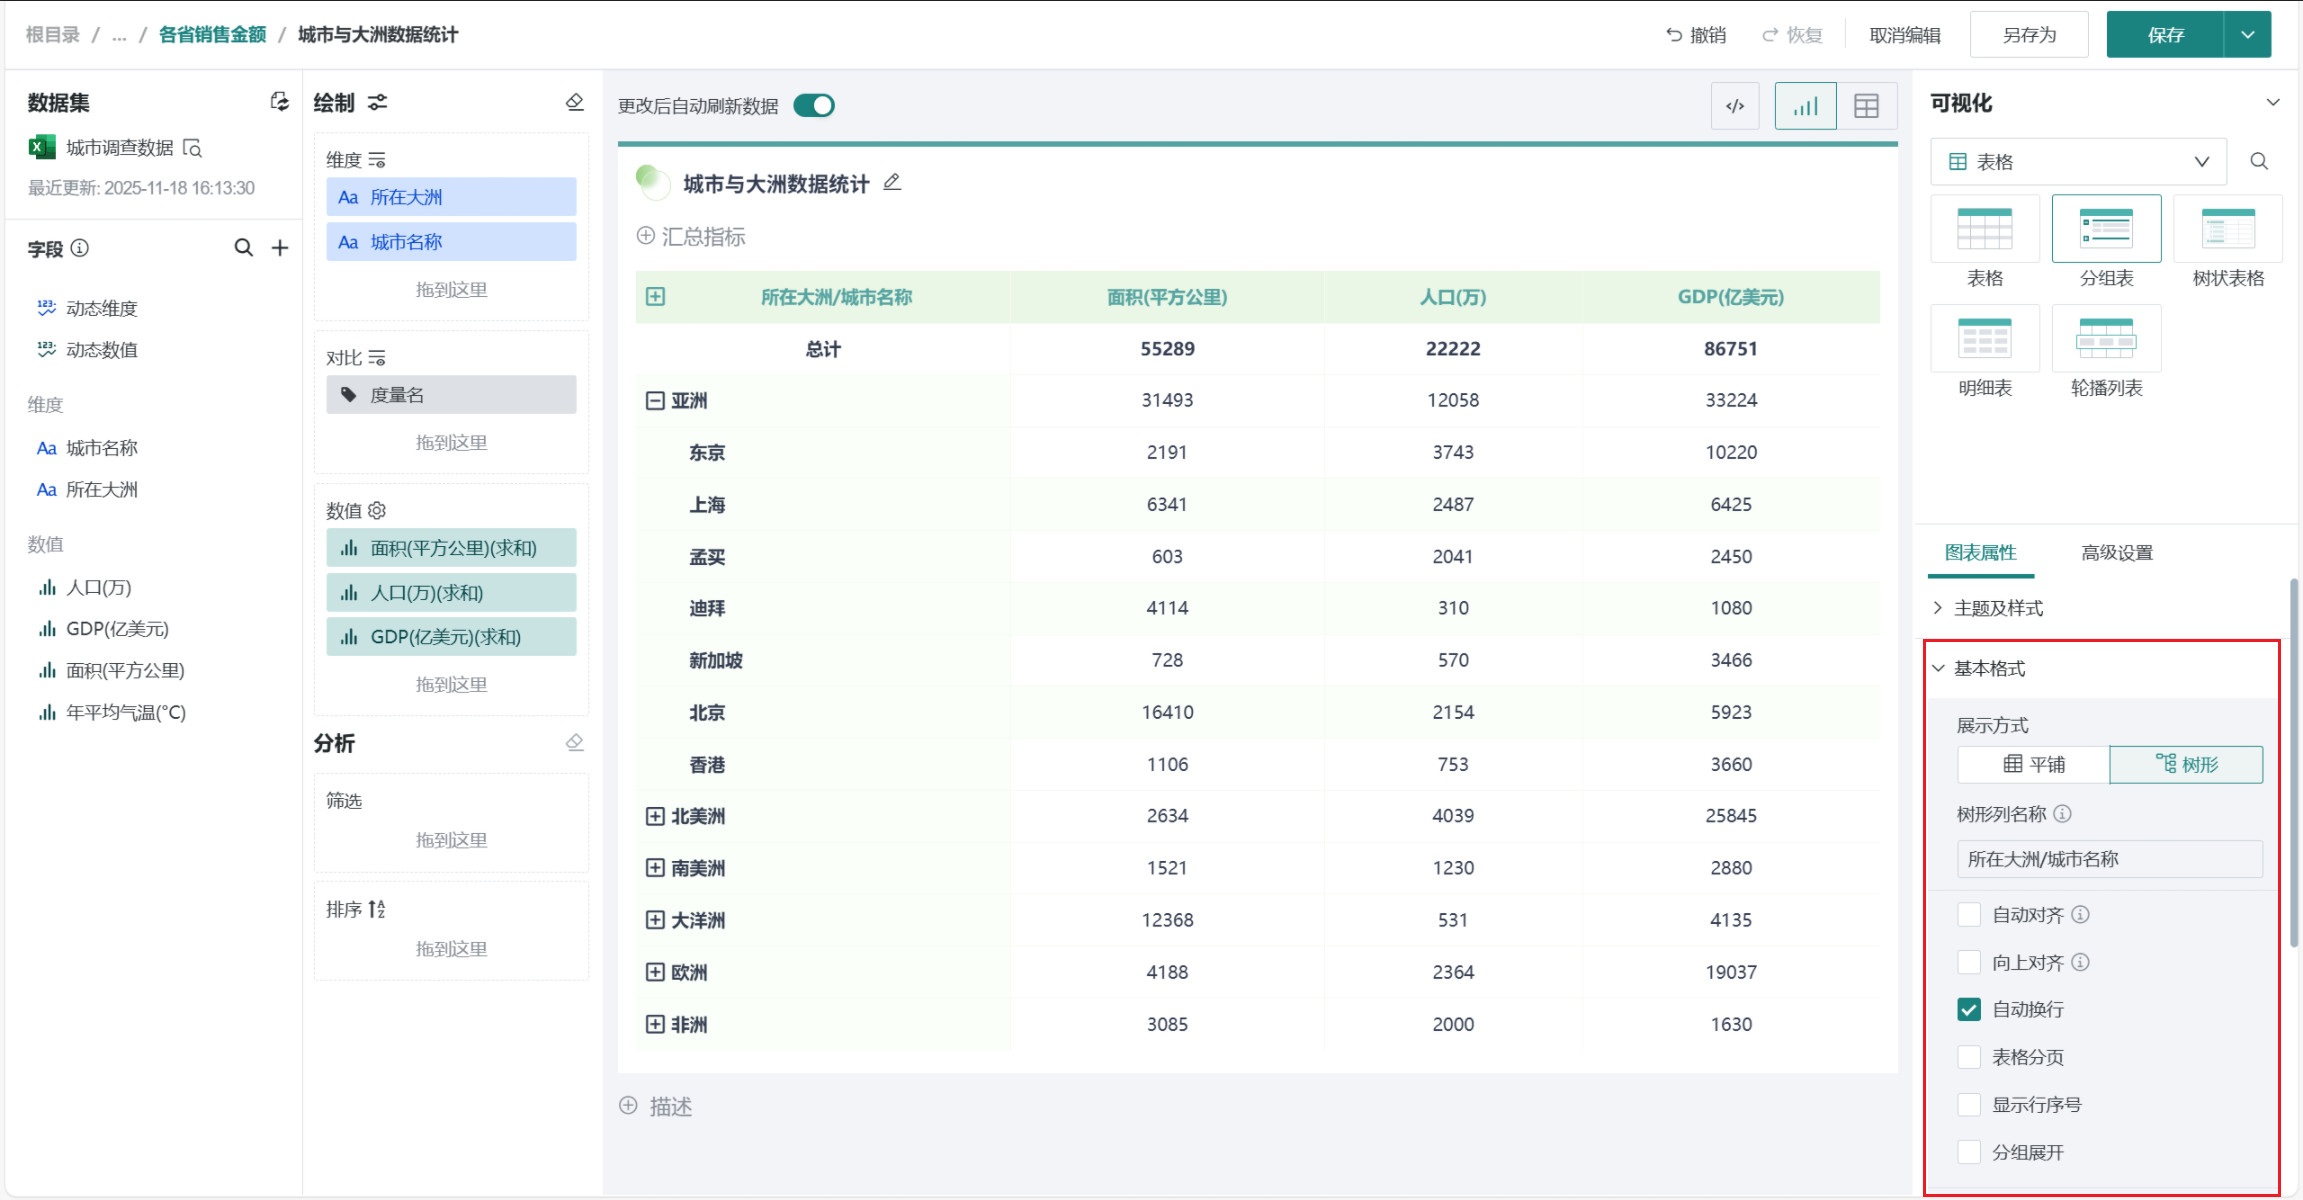Screen dimensions: 2303x1200
Task: Switch to the advanced settings tab
Action: [x=2116, y=553]
